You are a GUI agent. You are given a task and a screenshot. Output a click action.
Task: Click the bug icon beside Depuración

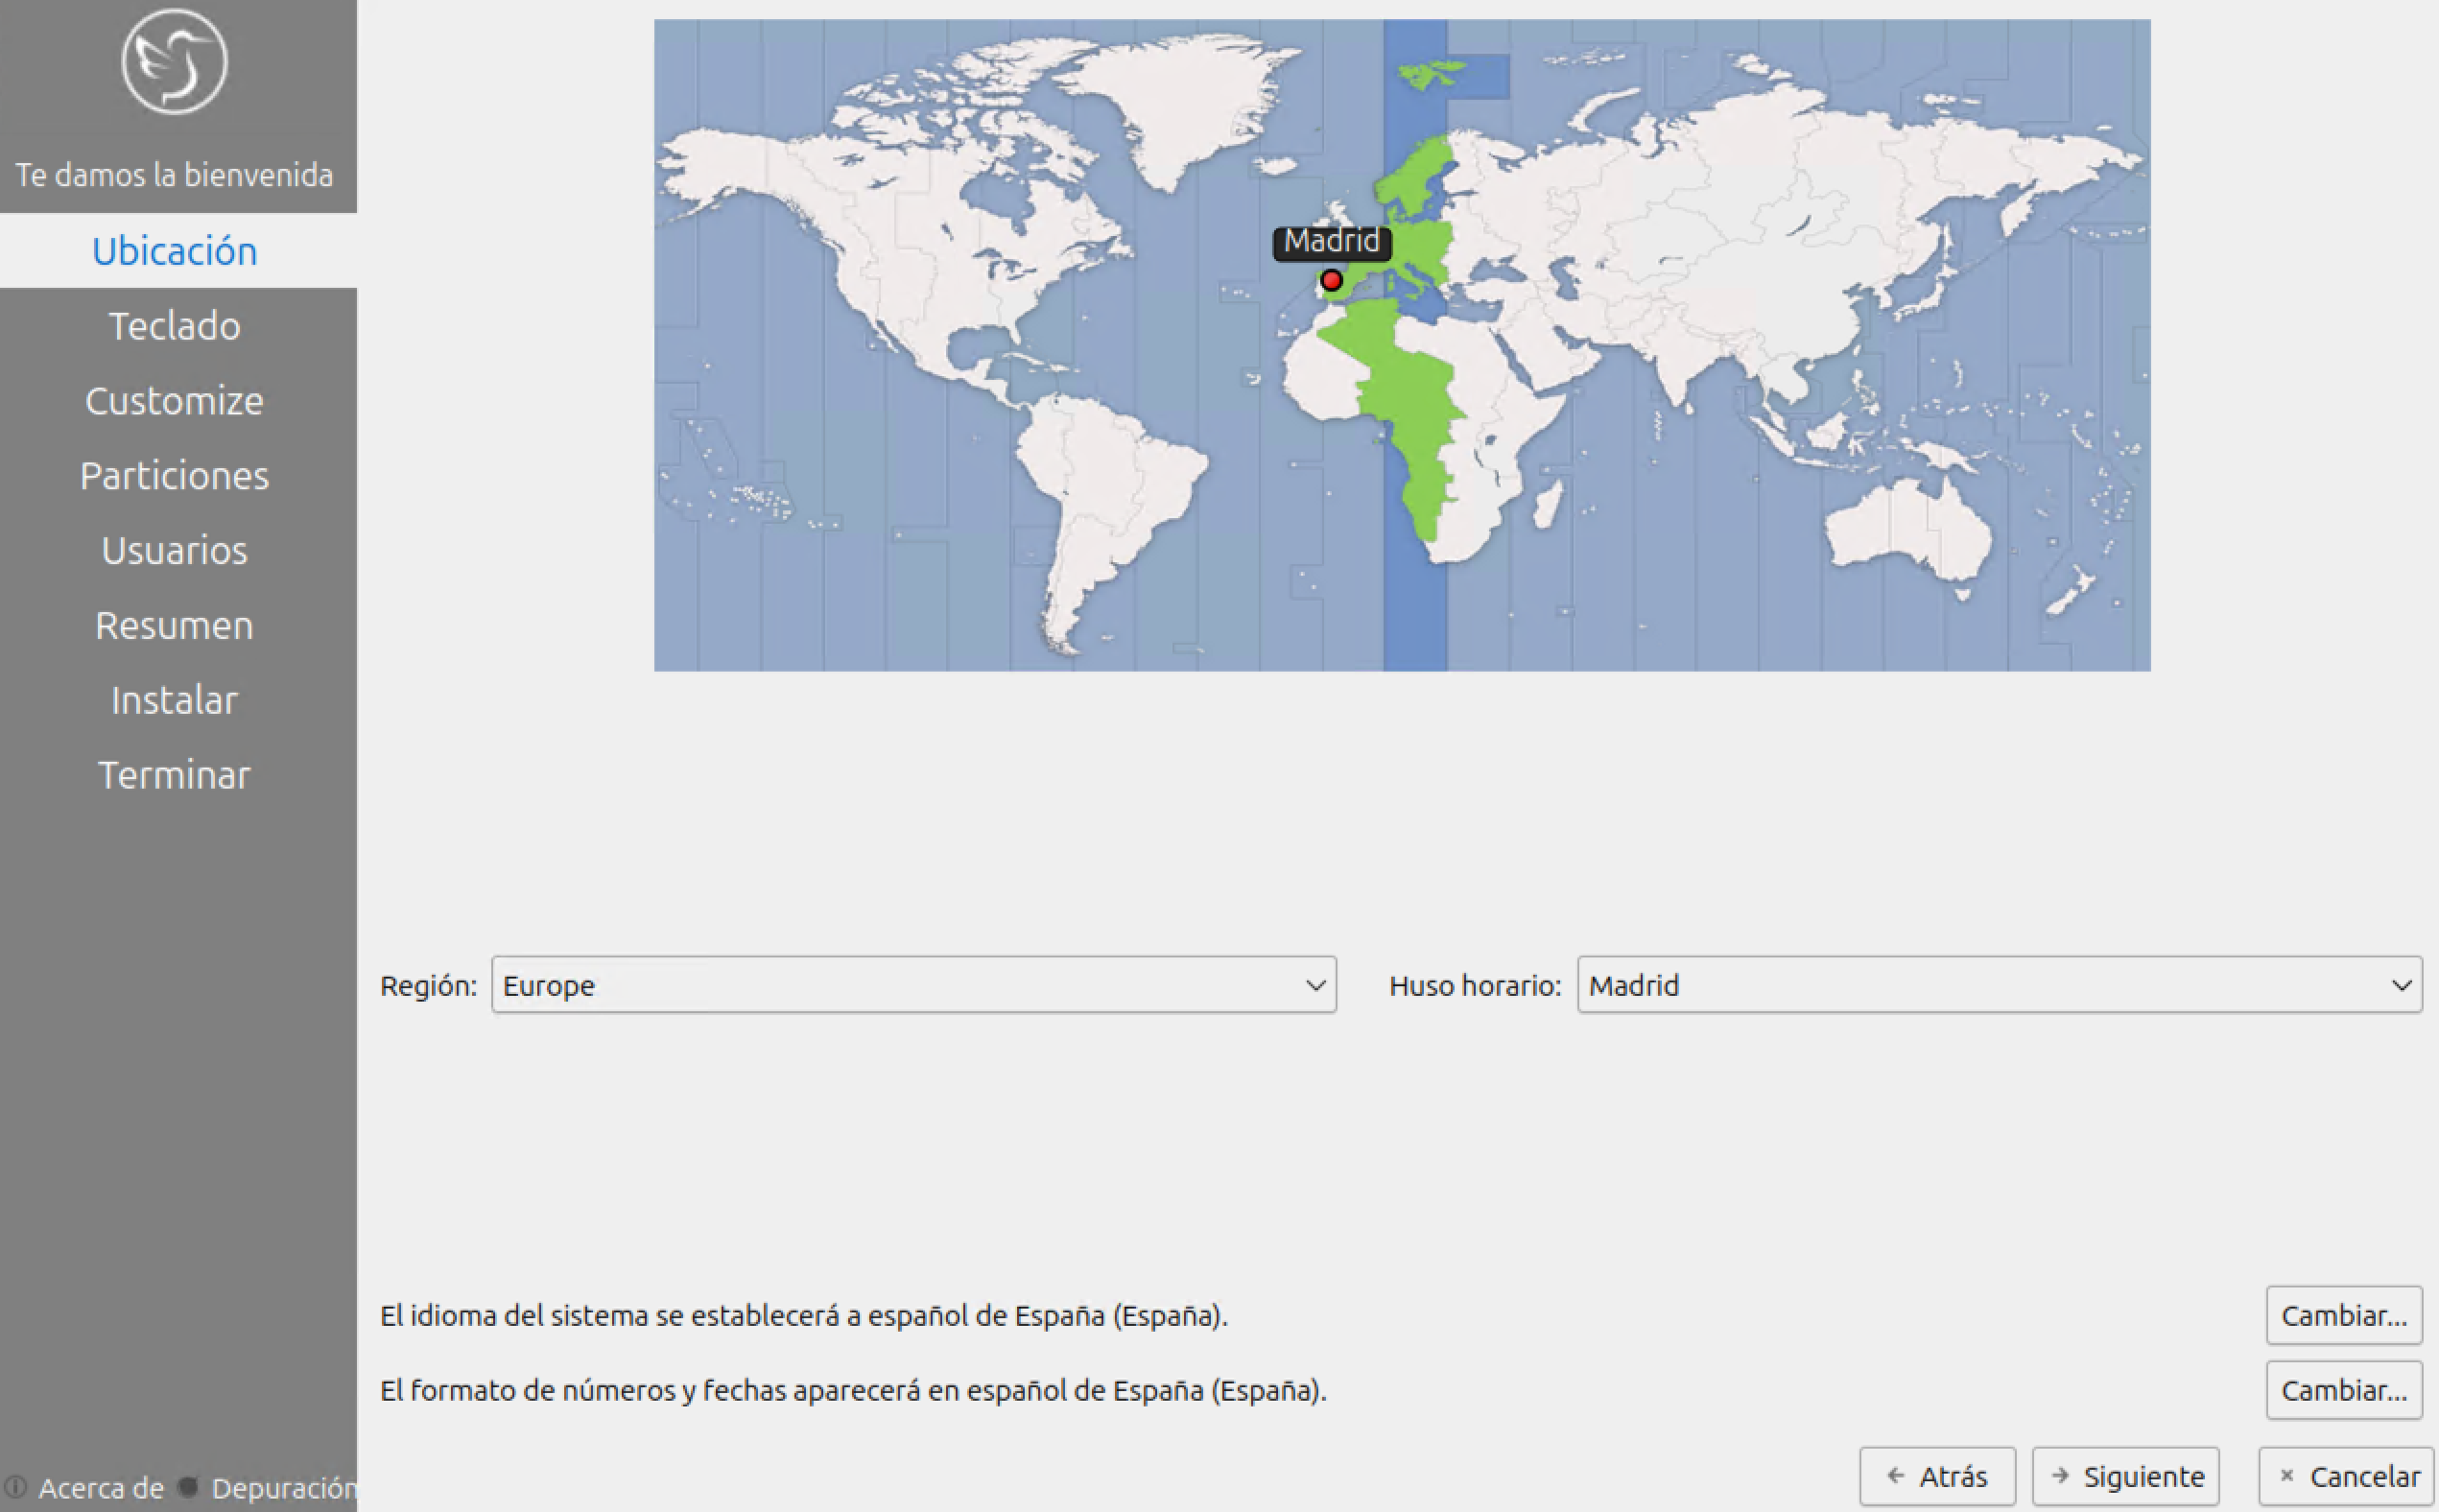click(x=187, y=1487)
